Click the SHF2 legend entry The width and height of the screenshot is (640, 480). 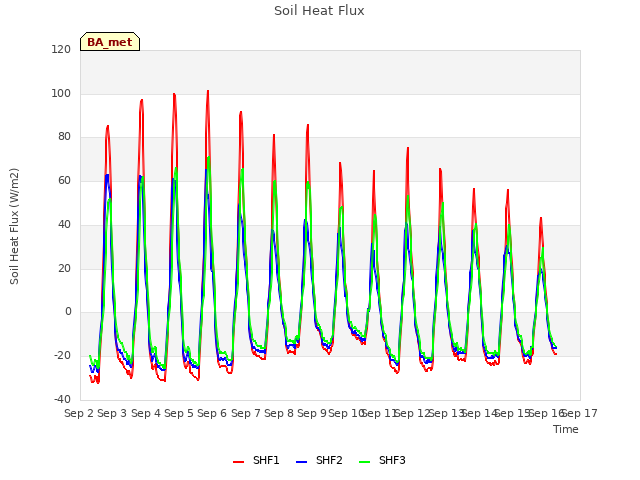coord(319,460)
